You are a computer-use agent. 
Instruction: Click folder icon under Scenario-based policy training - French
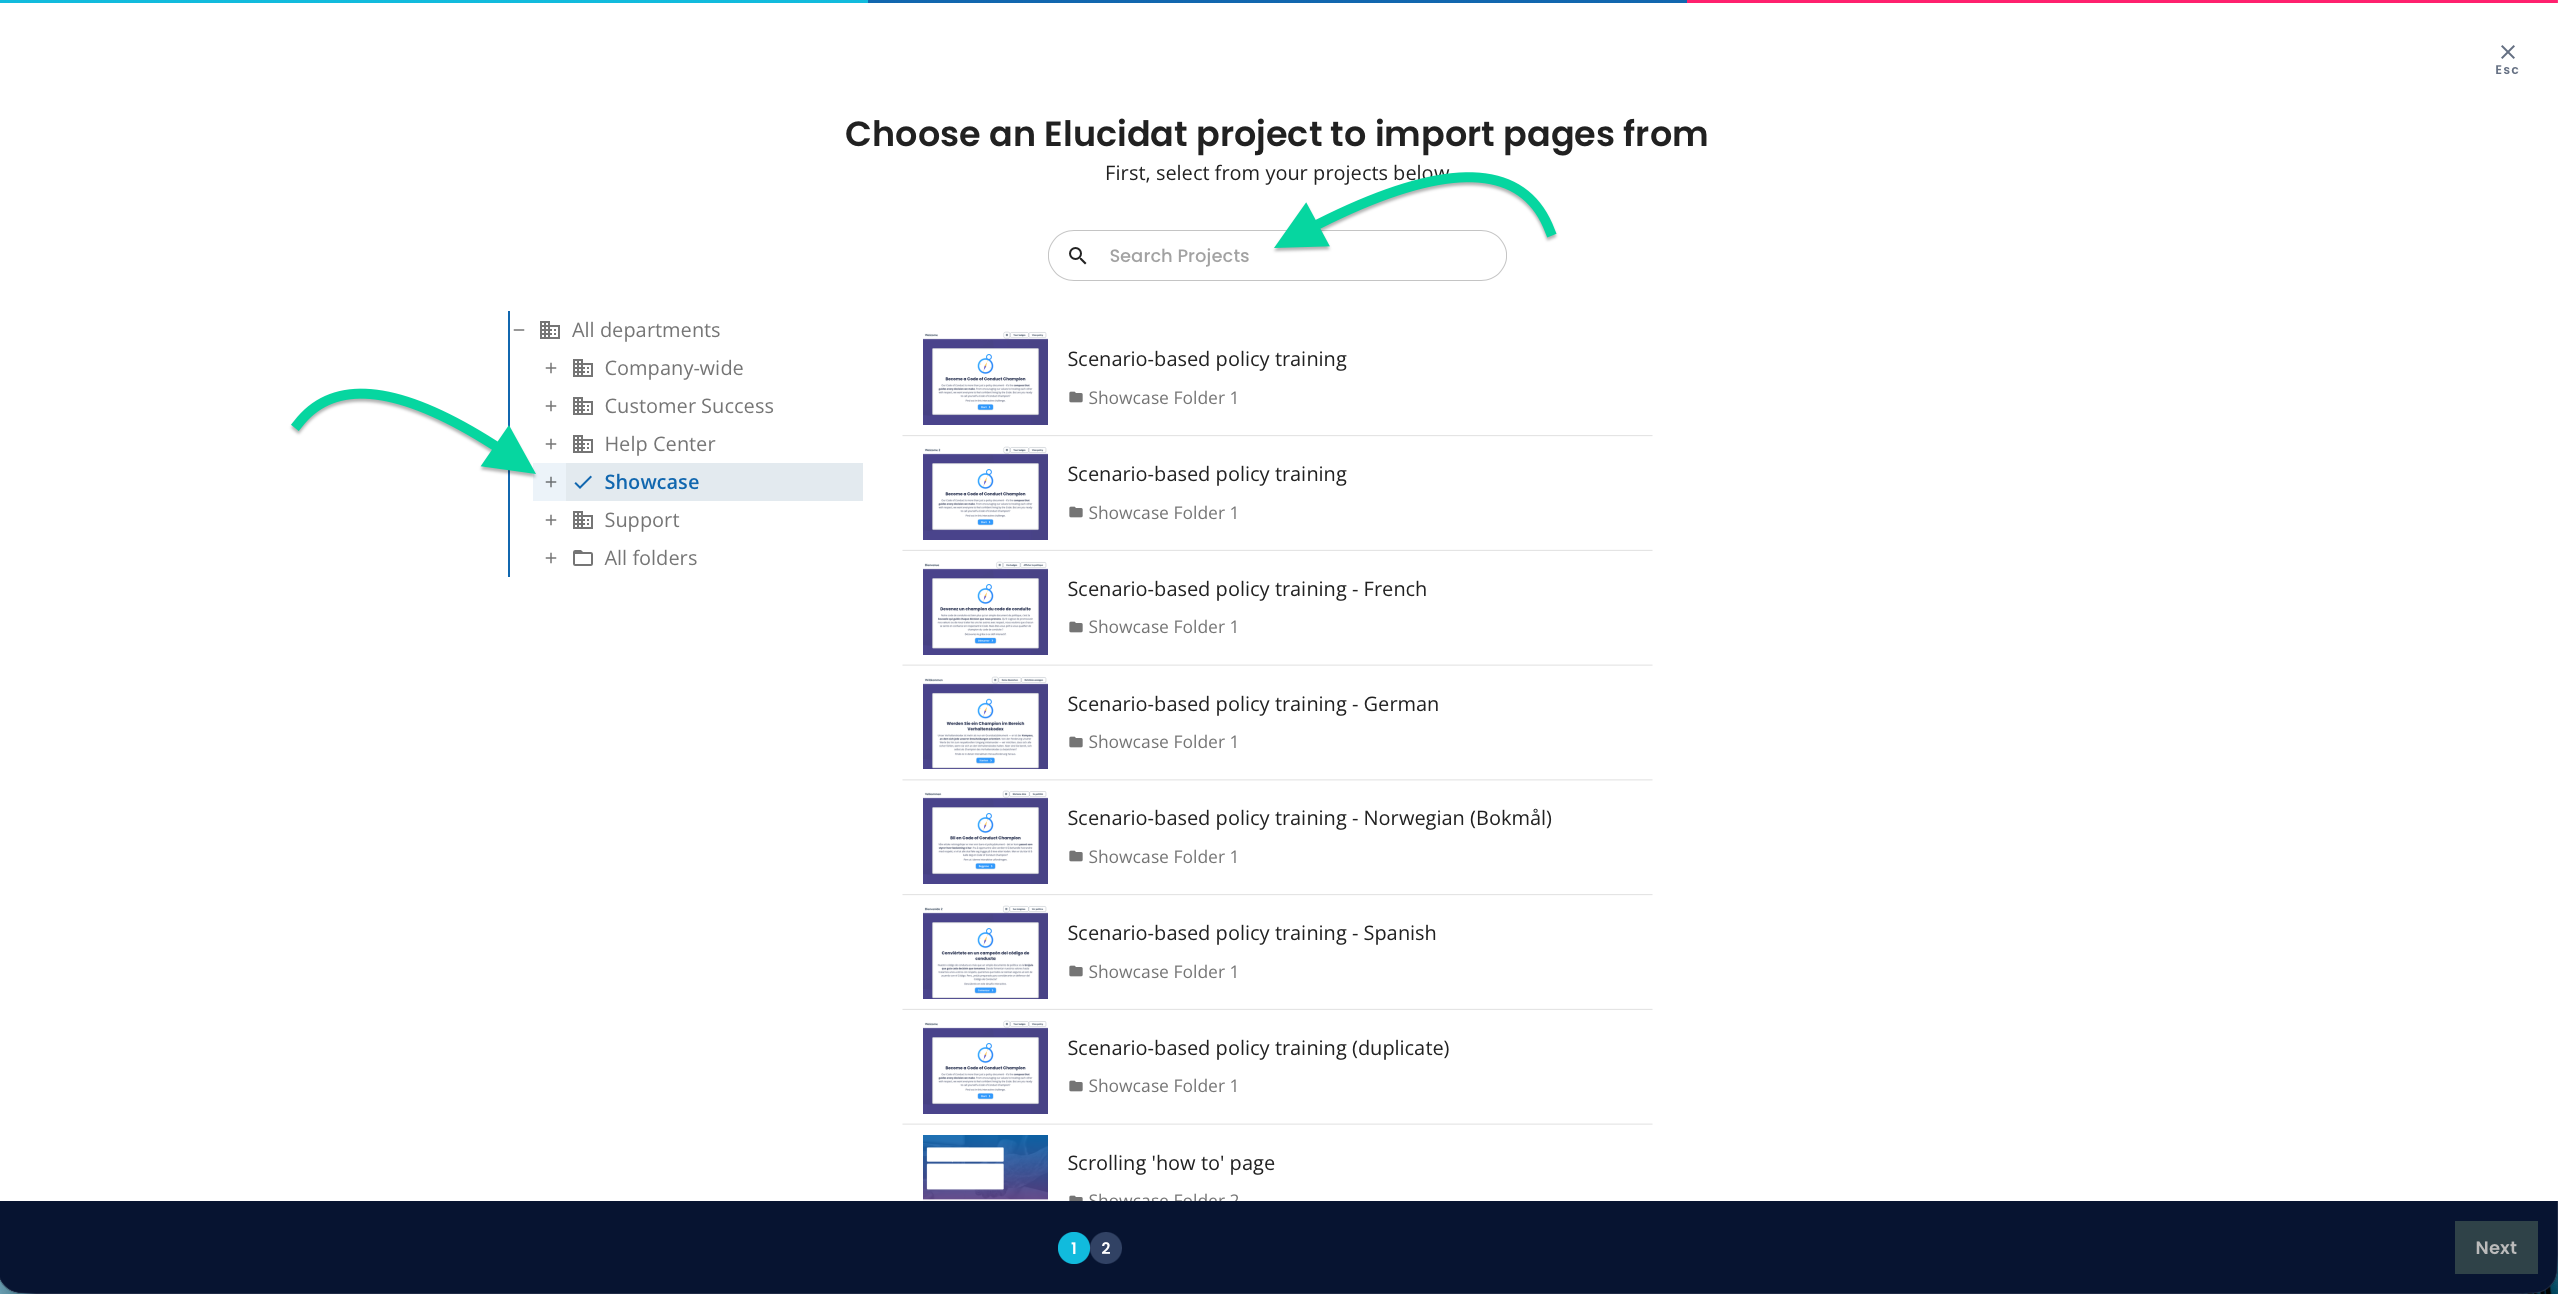(1076, 627)
